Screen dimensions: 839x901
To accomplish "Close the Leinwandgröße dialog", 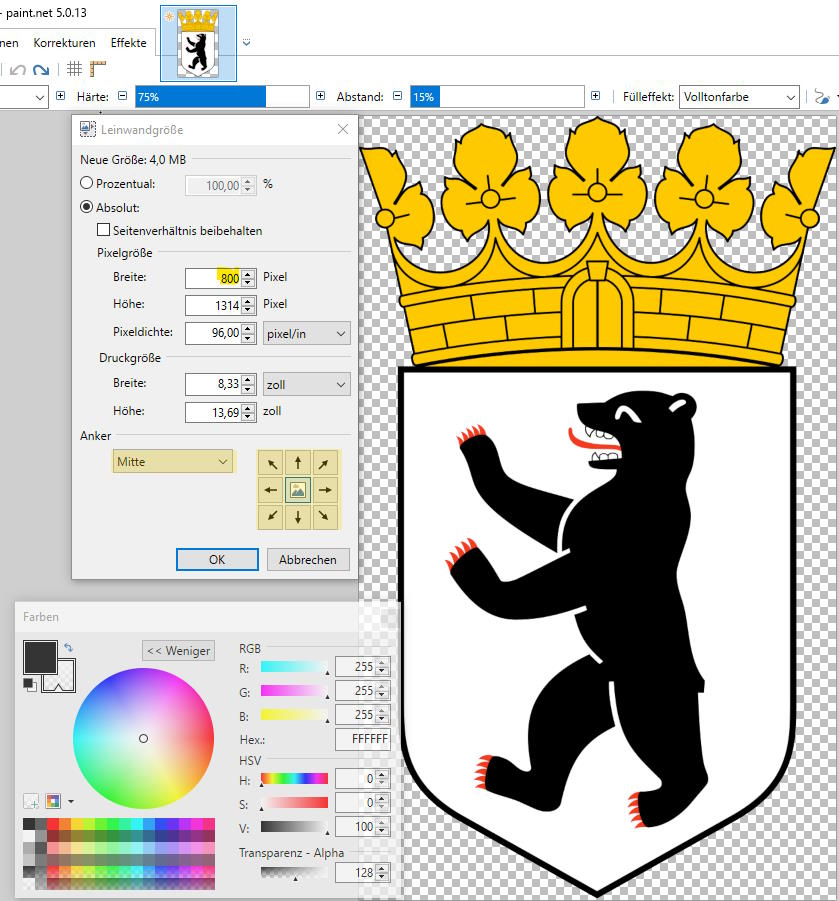I will (x=342, y=129).
